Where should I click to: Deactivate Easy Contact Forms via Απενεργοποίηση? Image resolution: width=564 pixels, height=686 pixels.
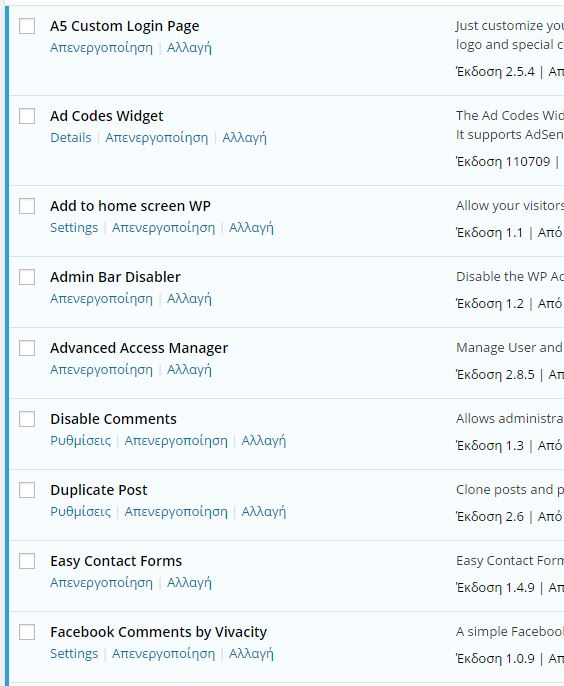pyautogui.click(x=102, y=583)
